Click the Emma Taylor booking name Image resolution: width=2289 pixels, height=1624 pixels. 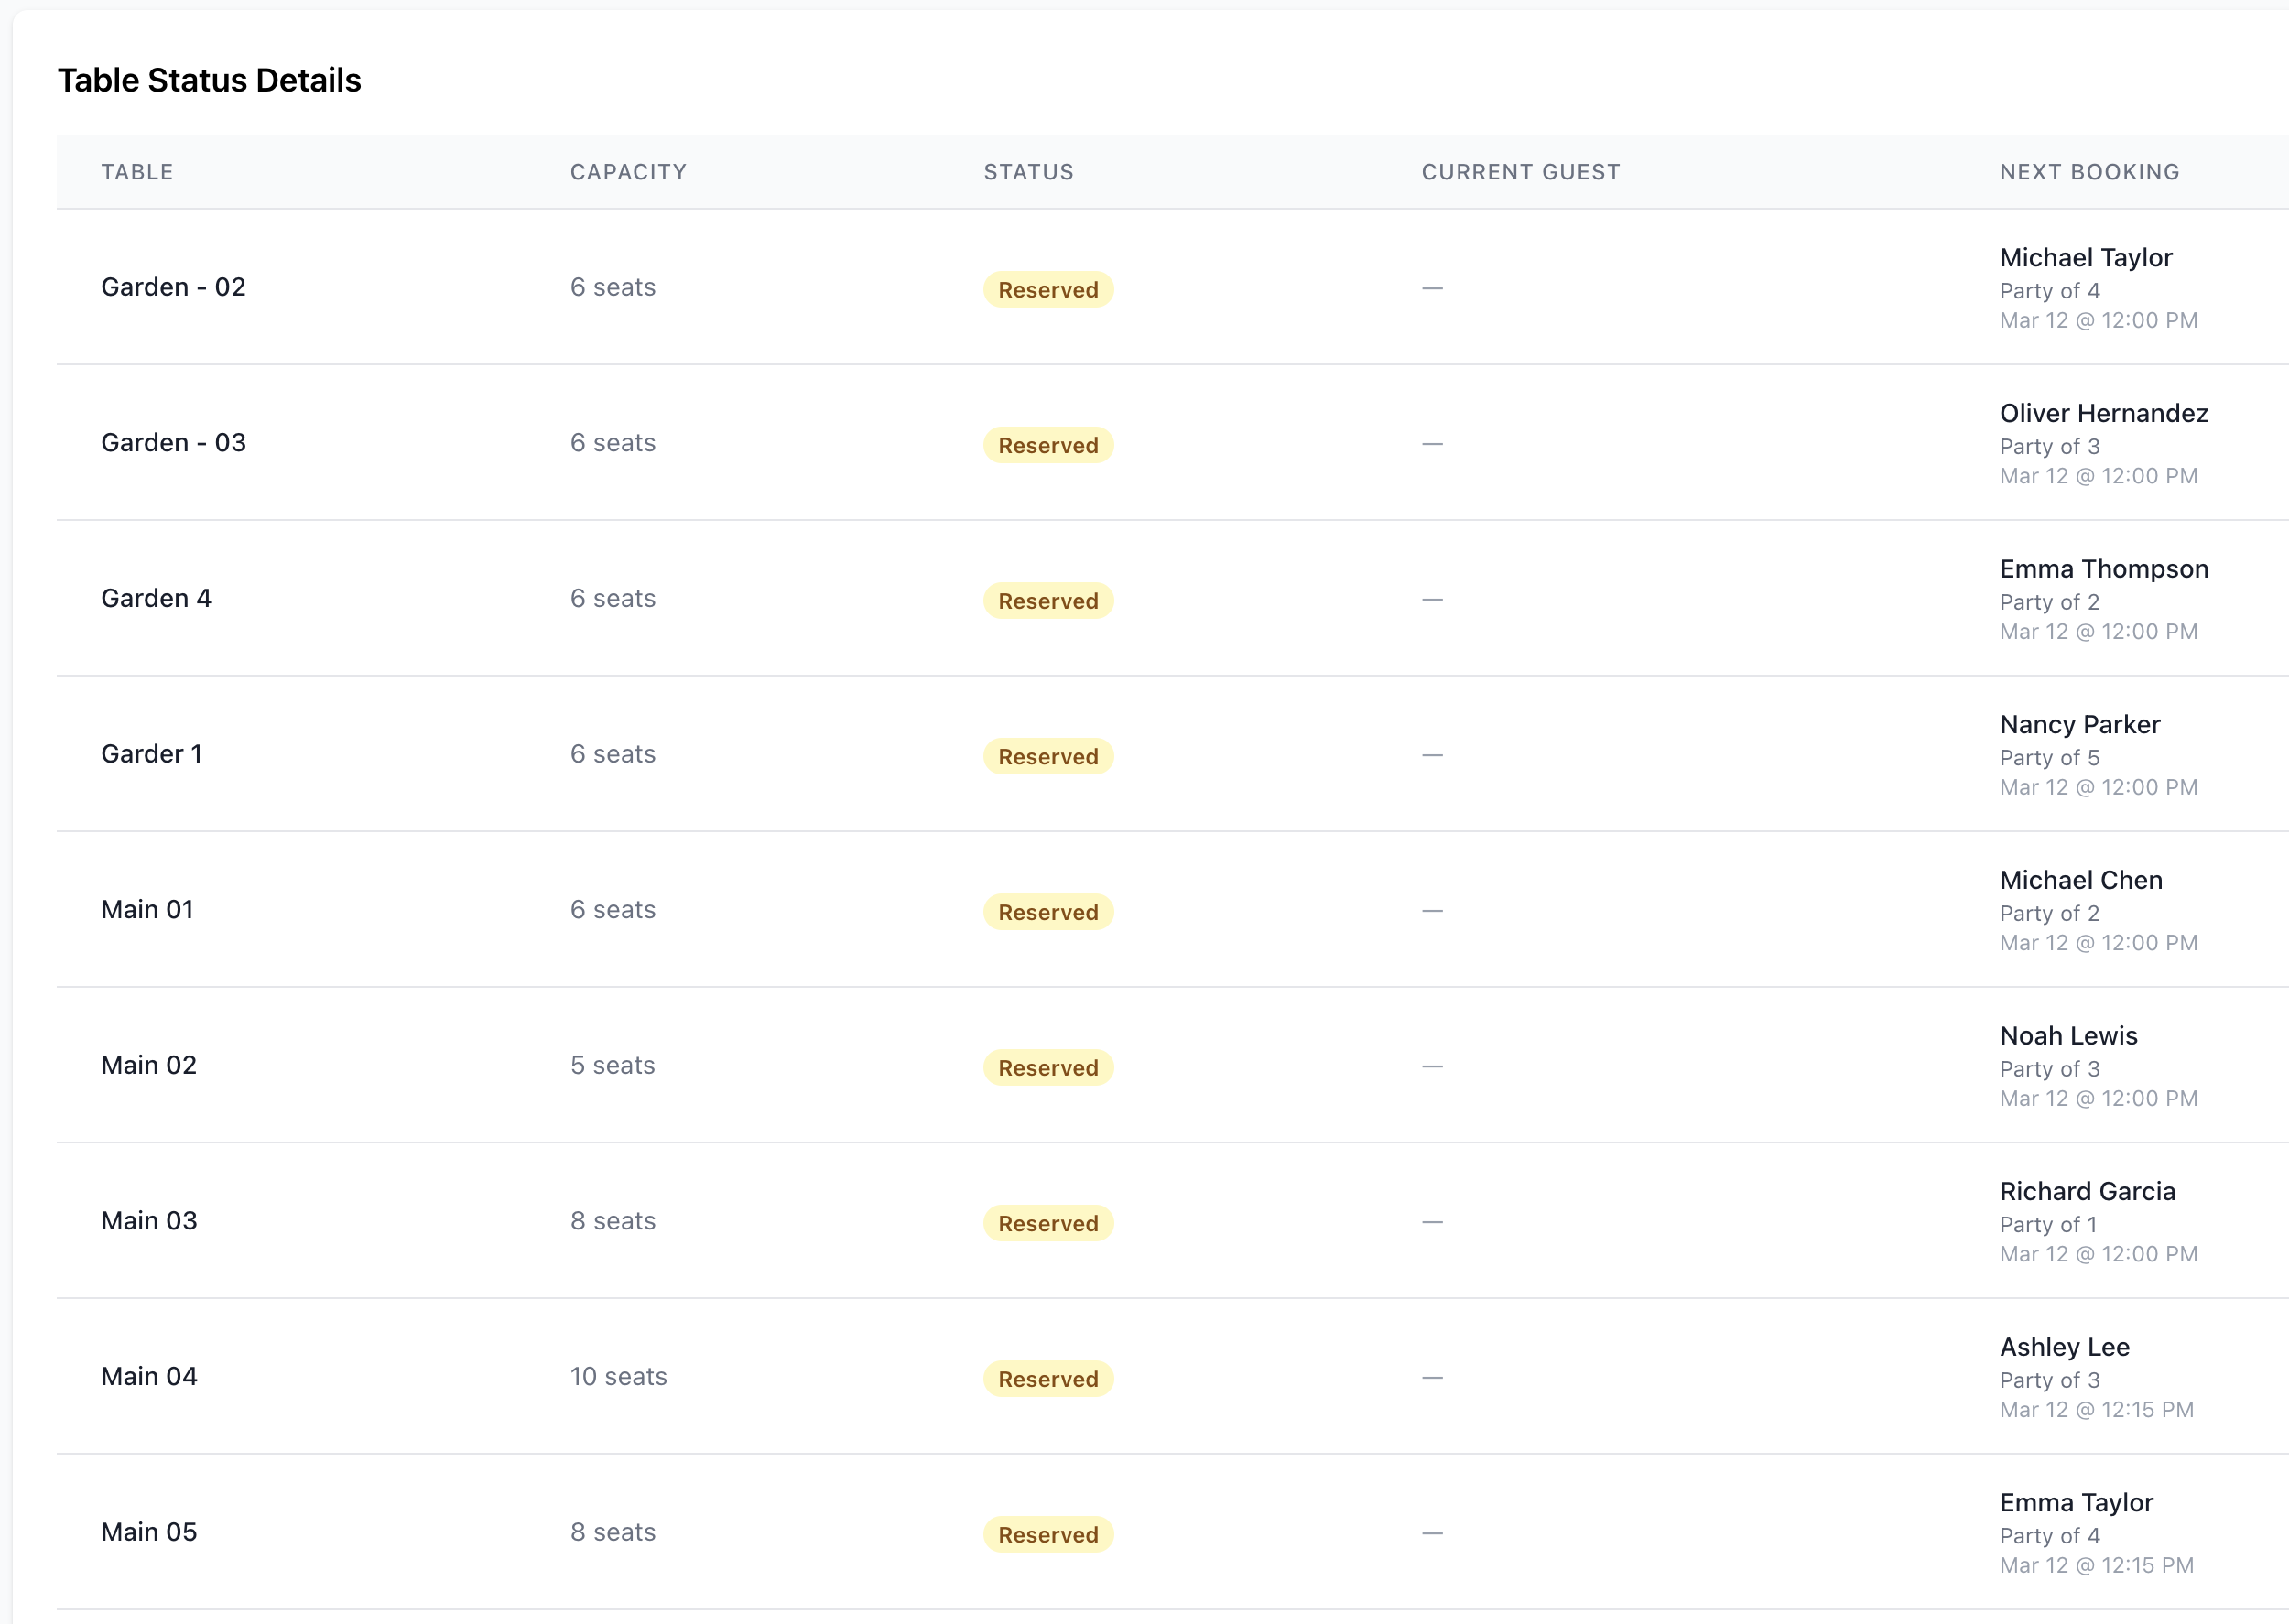2076,1503
